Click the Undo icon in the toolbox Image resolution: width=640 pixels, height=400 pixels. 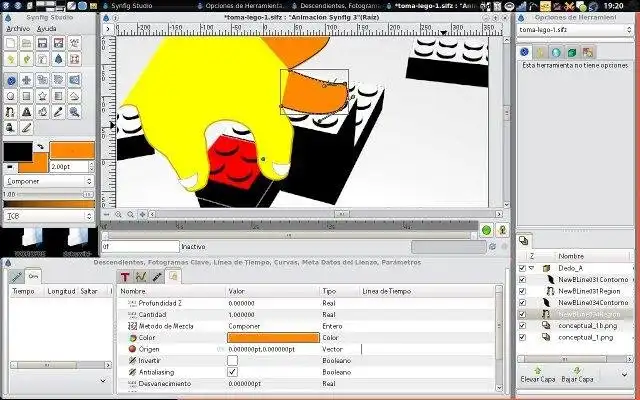11,59
